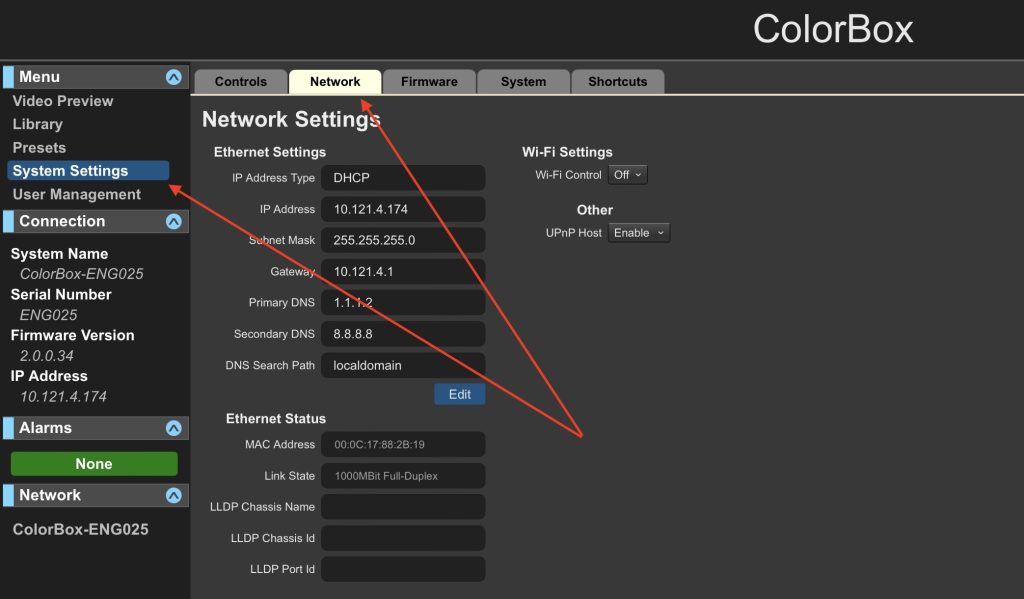Open Video Preview from the menu
The width and height of the screenshot is (1024, 599).
pyautogui.click(x=63, y=101)
